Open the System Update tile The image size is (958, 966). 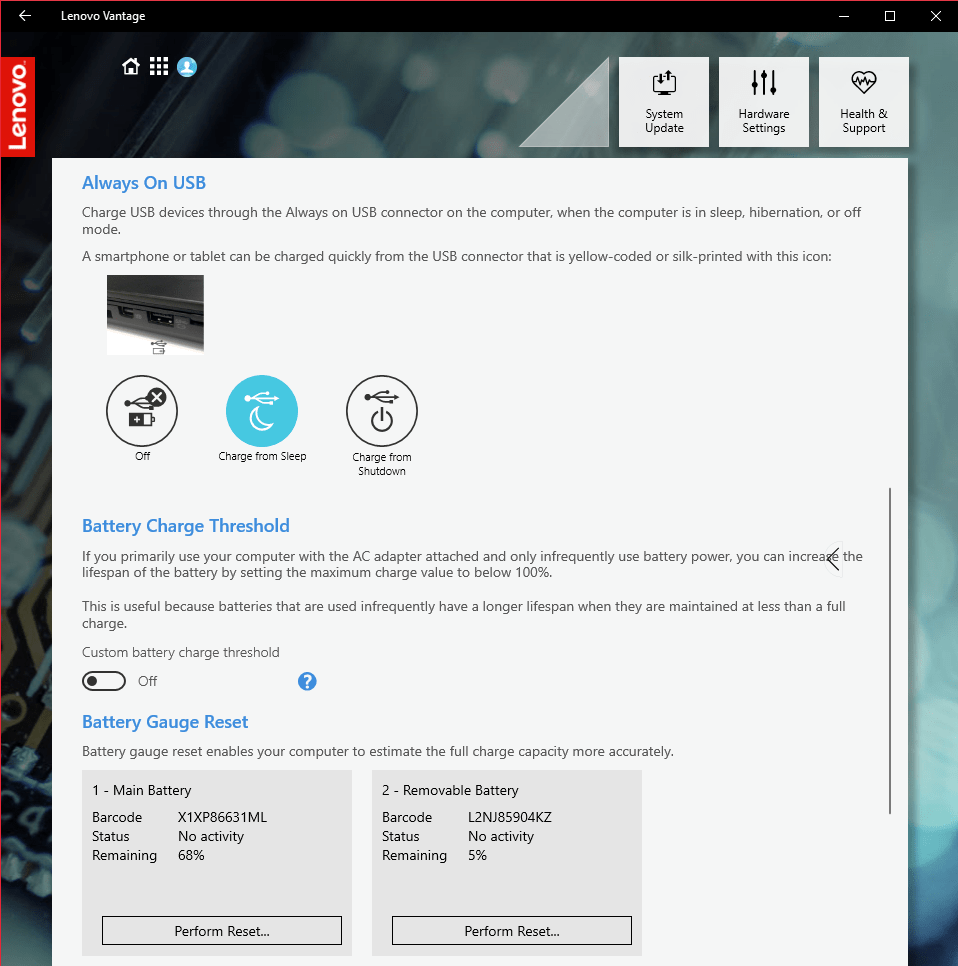664,102
